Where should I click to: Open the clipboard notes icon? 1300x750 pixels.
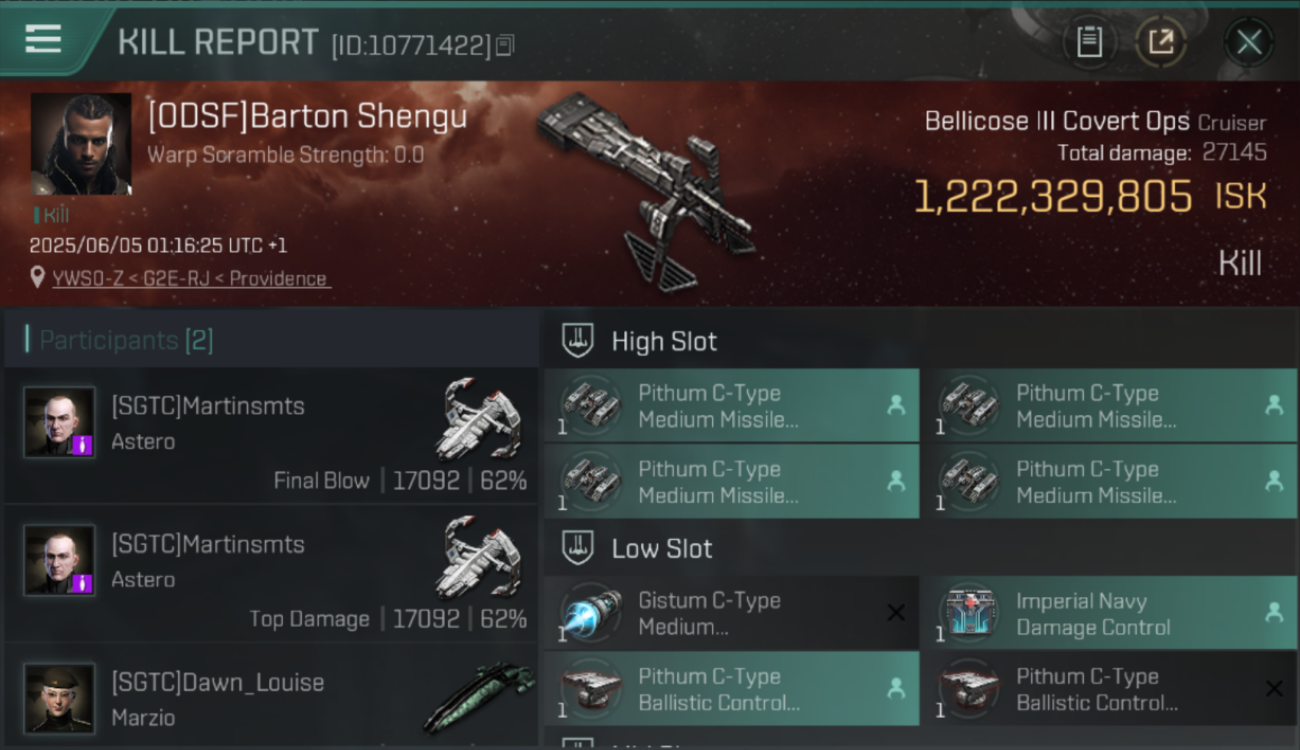(1089, 42)
